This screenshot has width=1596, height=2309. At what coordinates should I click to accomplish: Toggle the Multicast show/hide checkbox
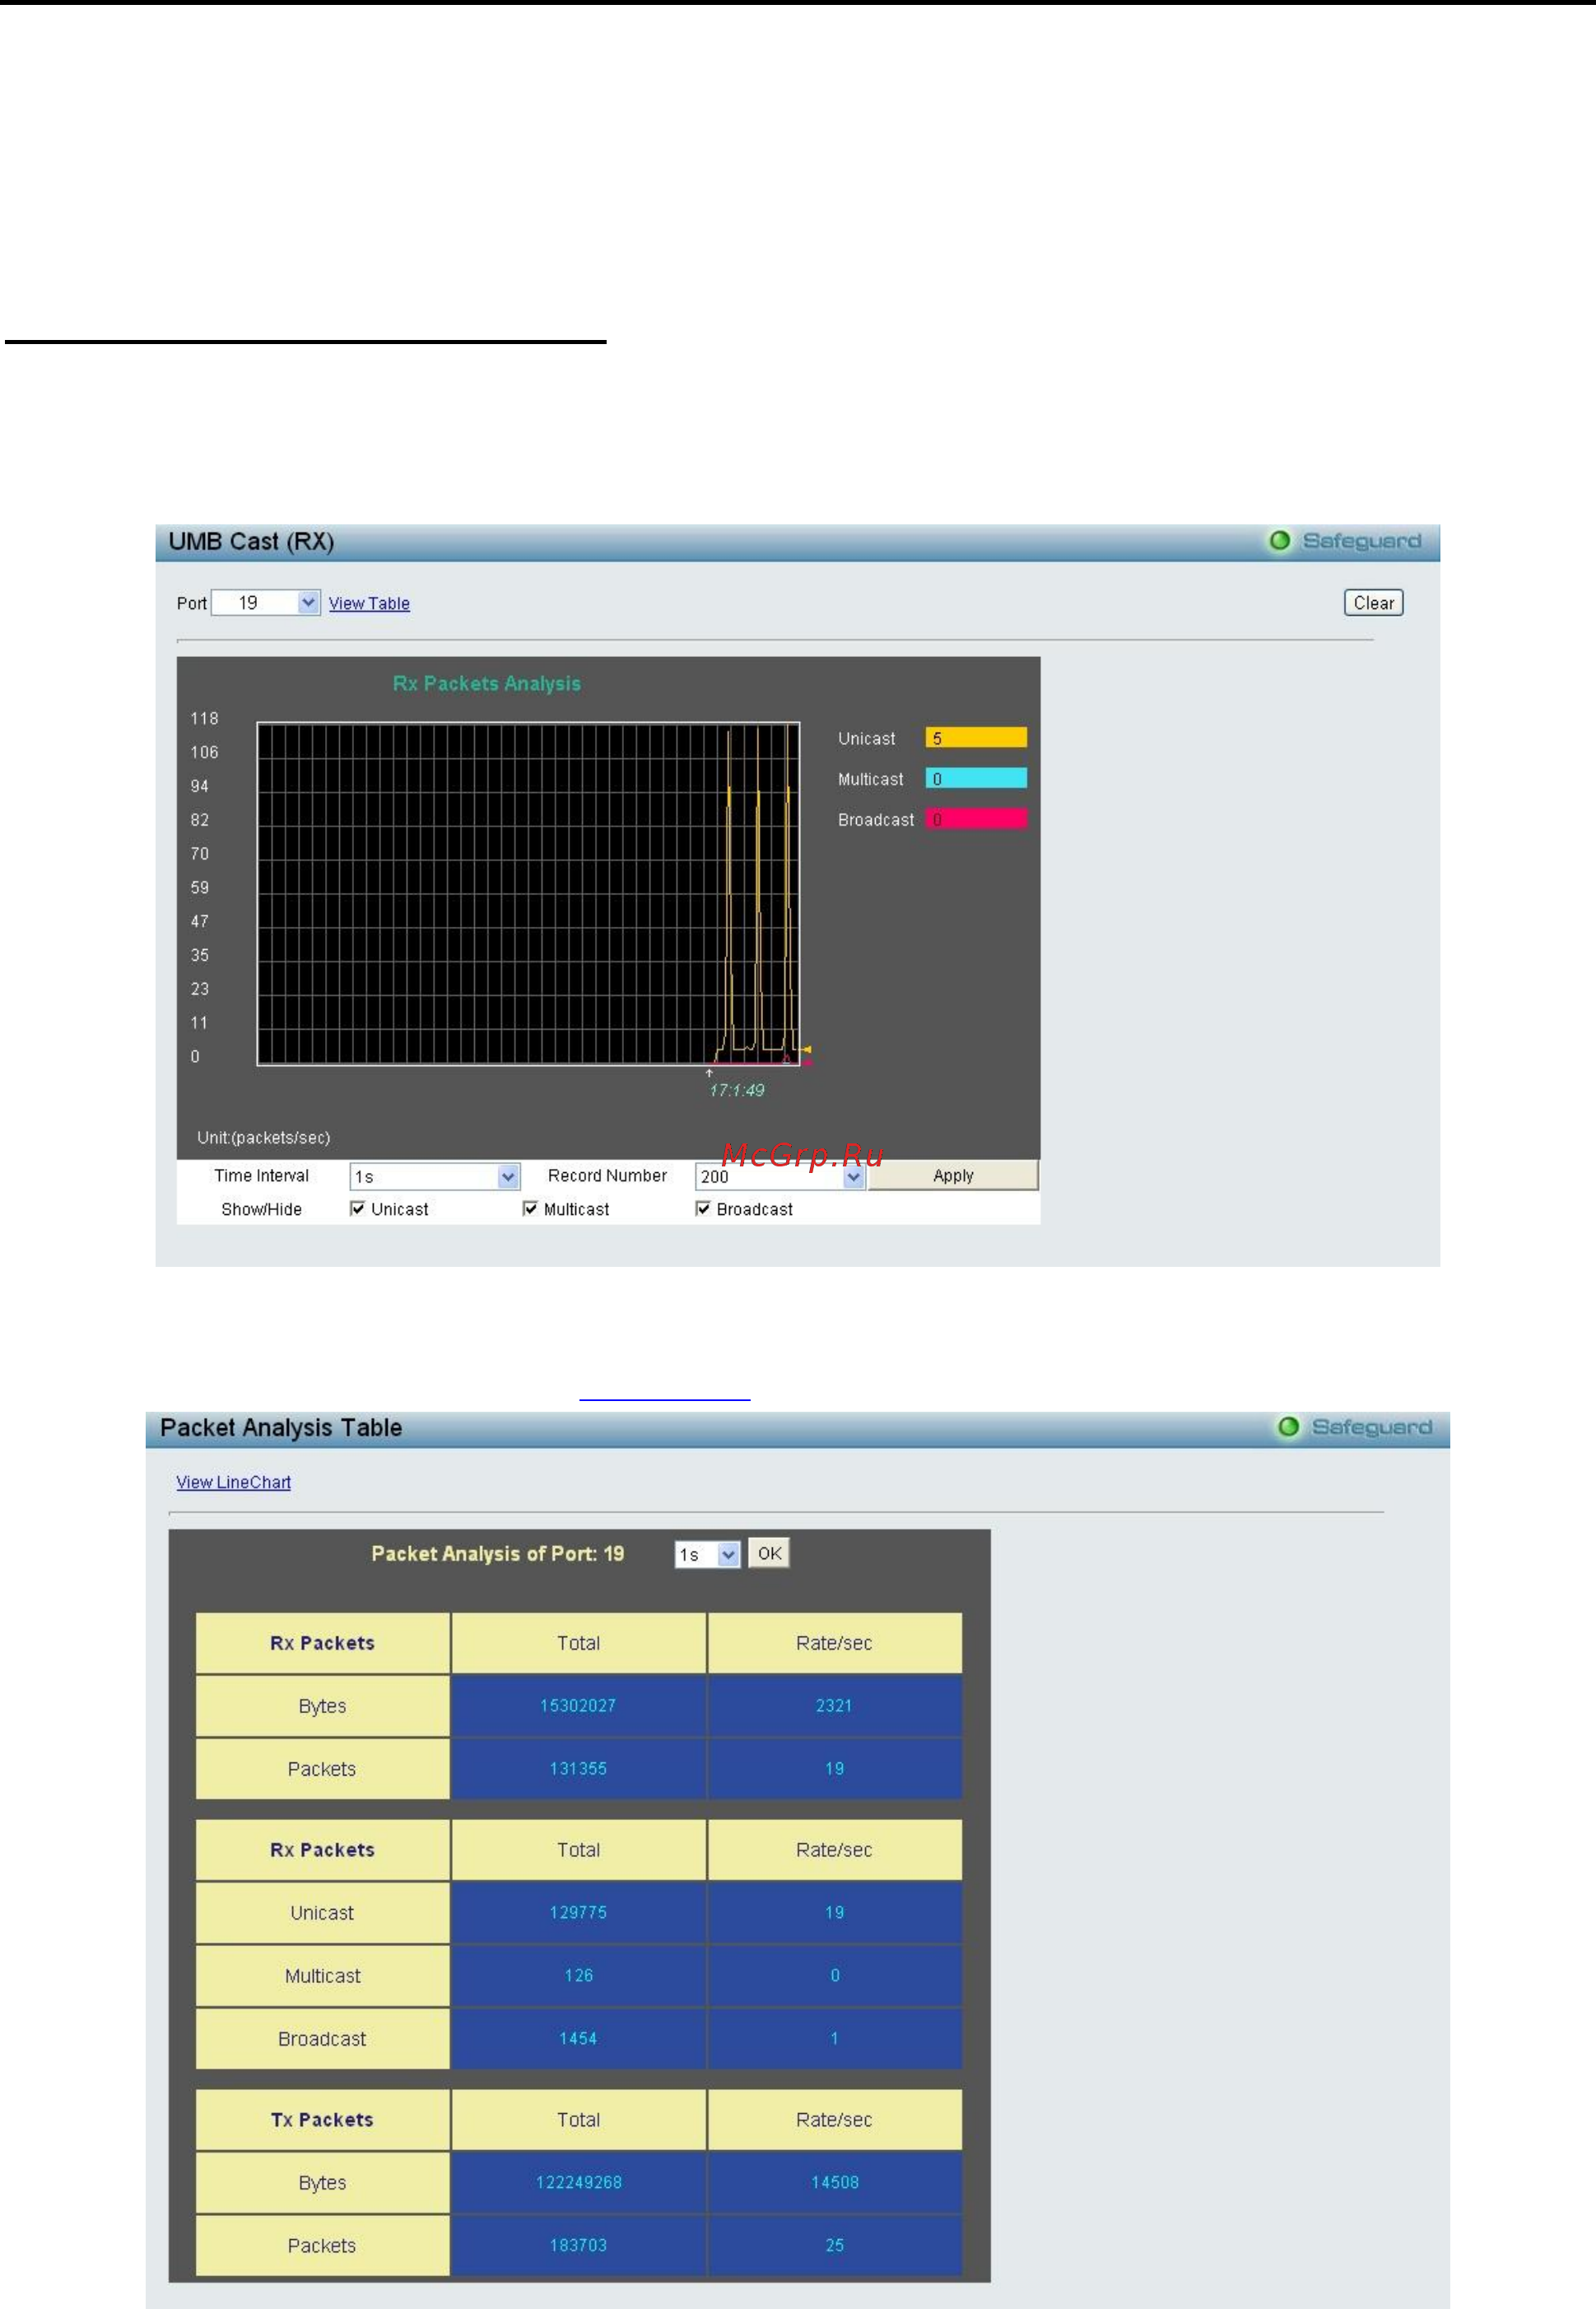pos(530,1208)
